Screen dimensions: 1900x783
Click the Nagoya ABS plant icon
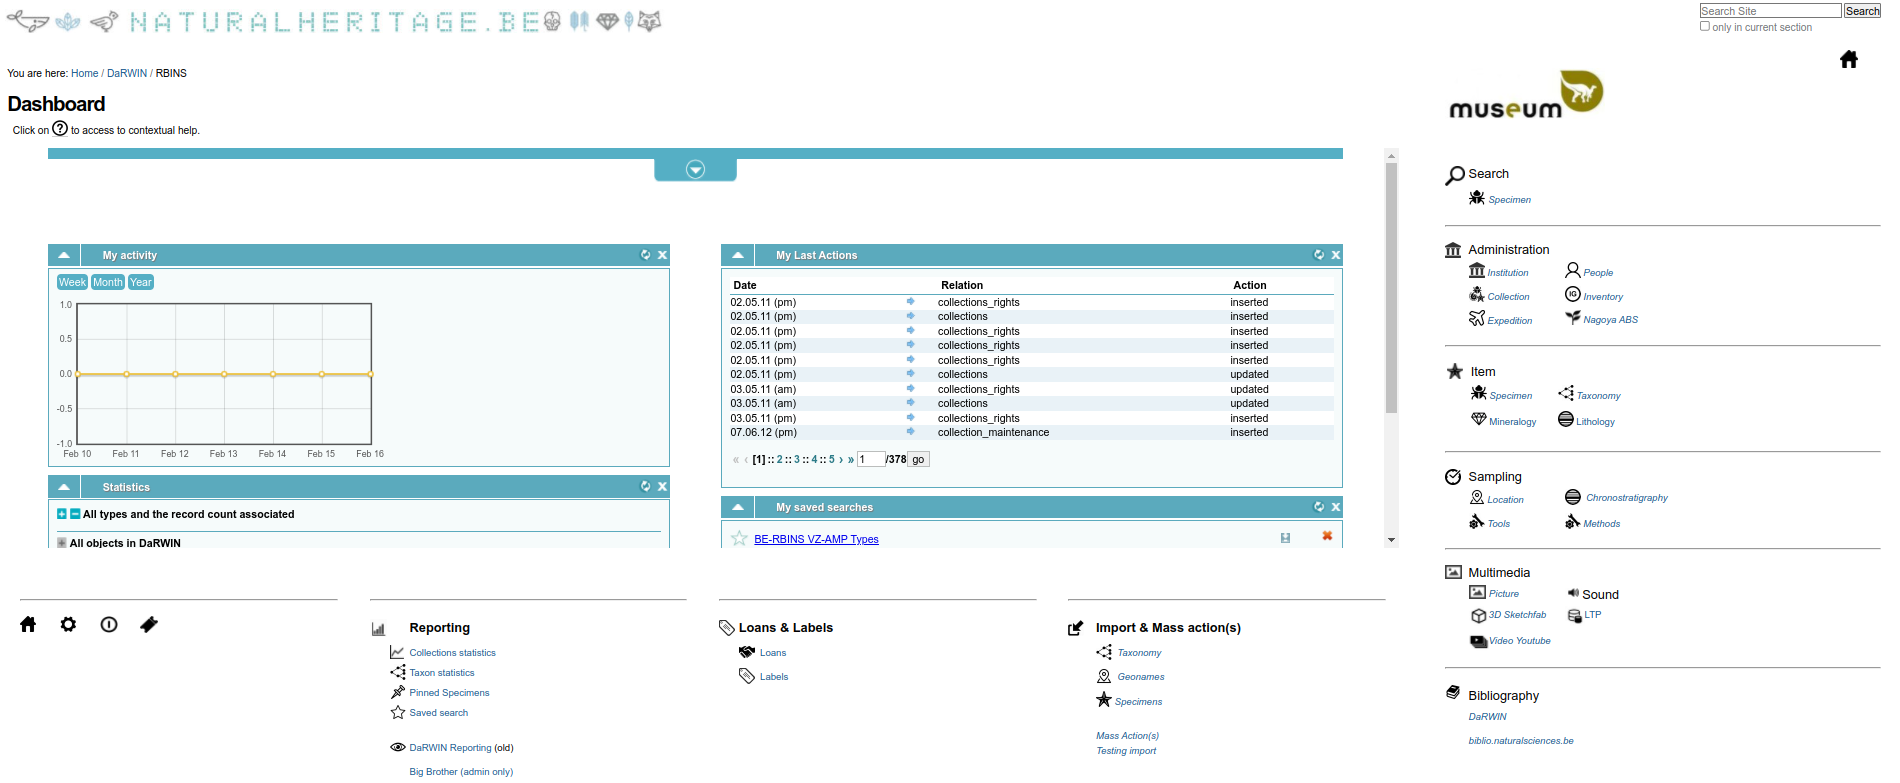(1572, 318)
